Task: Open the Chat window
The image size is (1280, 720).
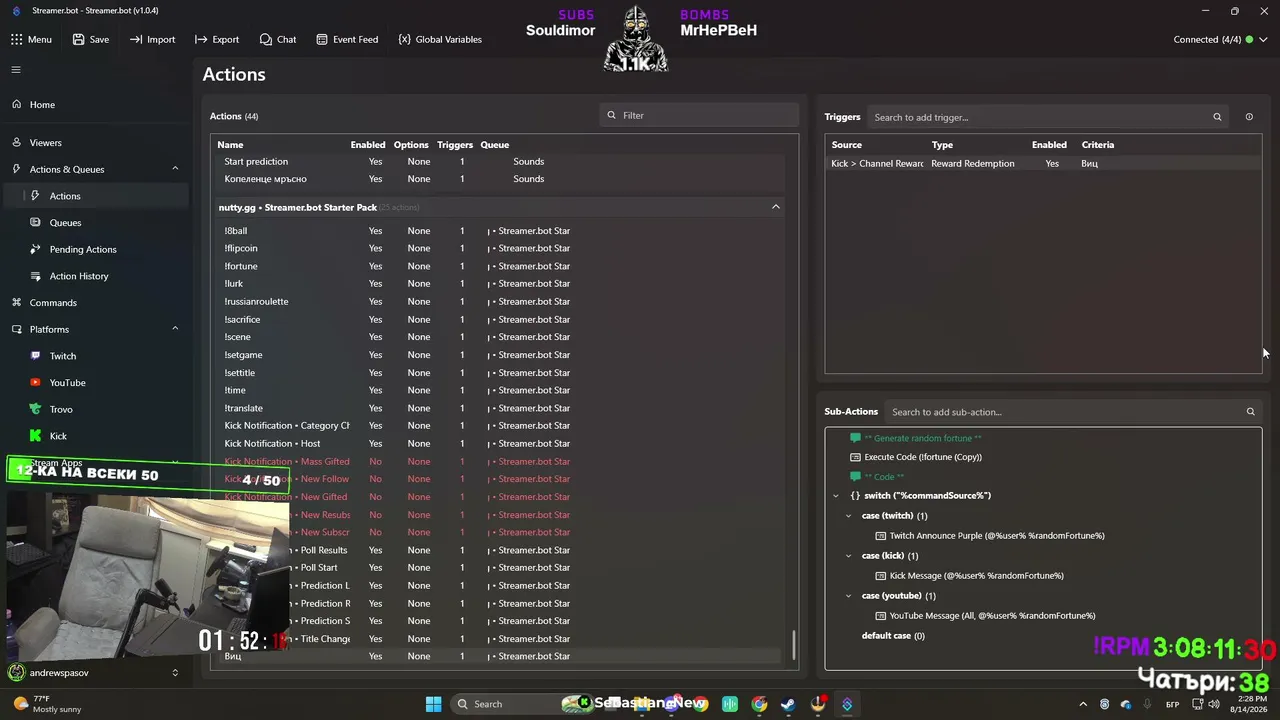Action: tap(278, 39)
